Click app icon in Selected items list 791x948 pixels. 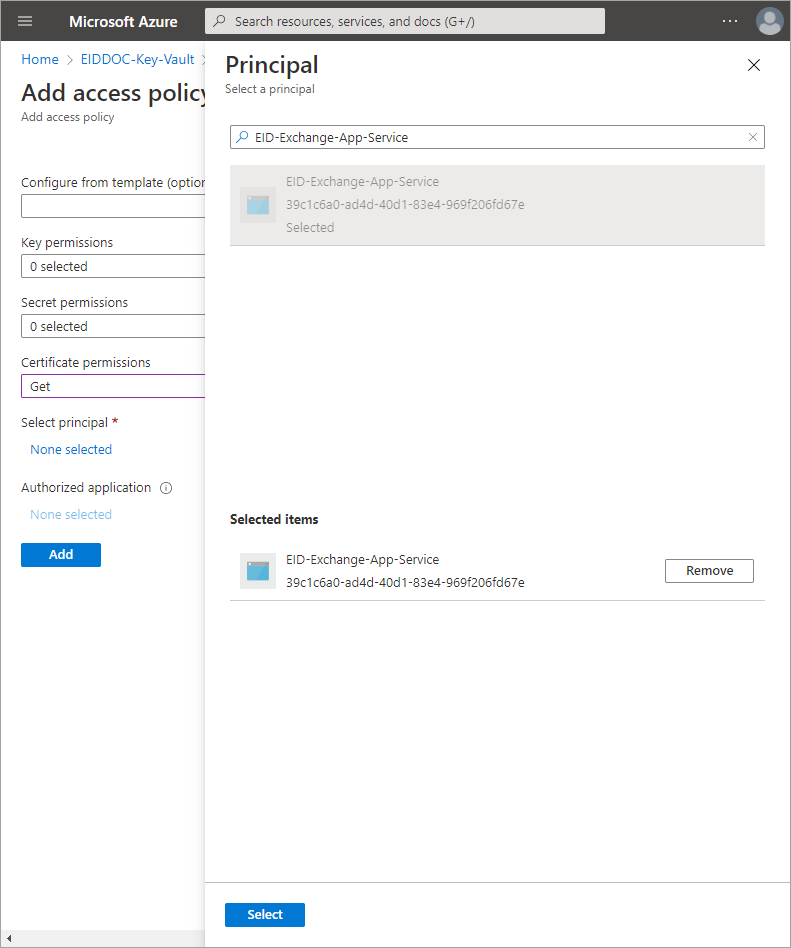pyautogui.click(x=258, y=571)
